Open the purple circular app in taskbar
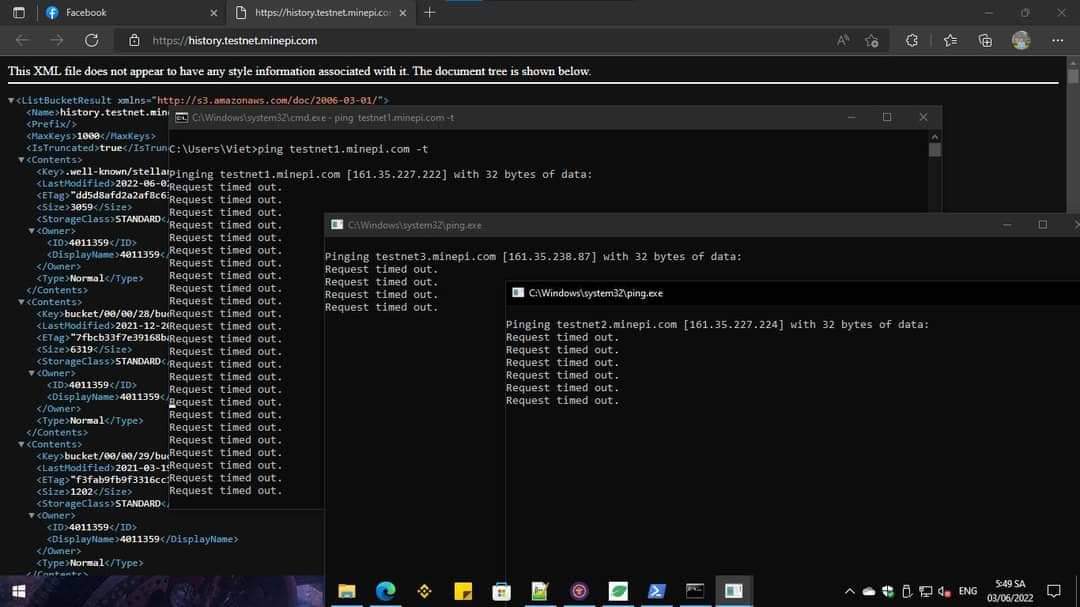 click(579, 591)
